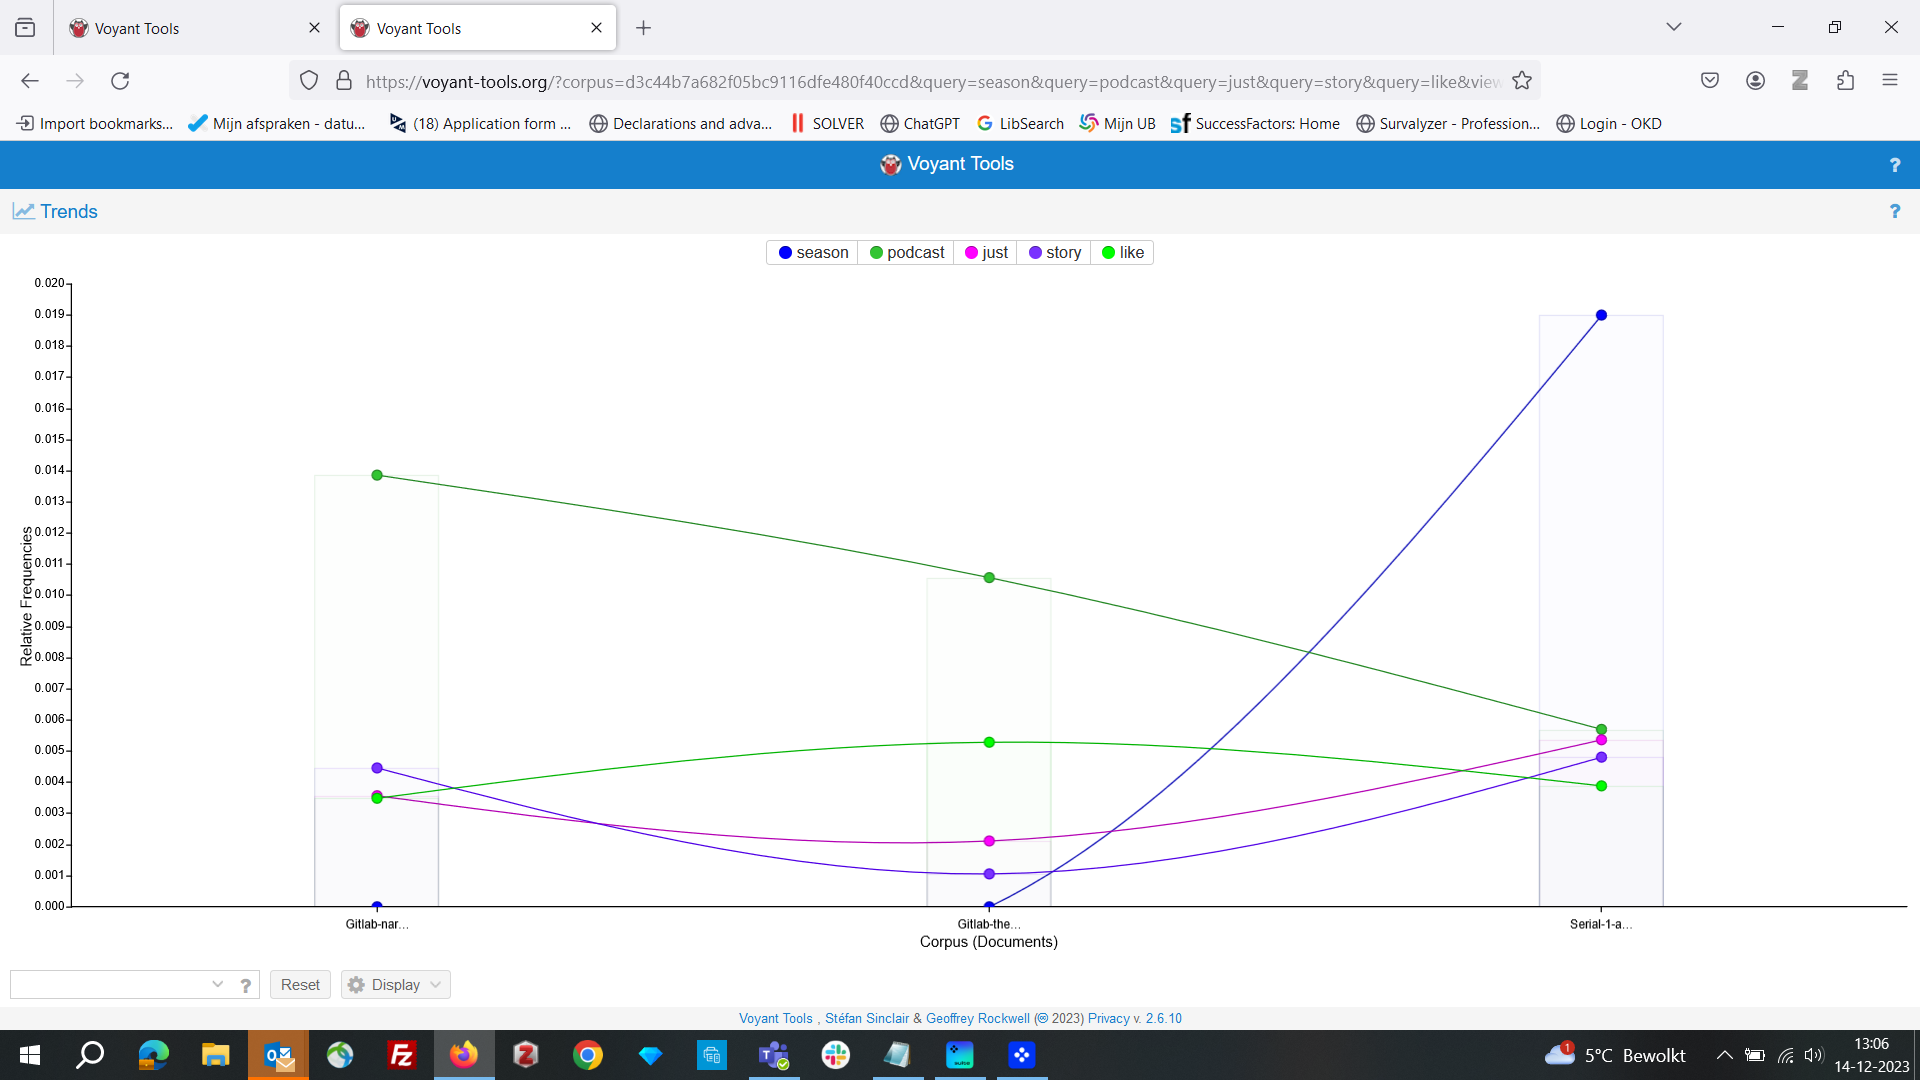Open Firefox account icon
1920x1080 pixels.
[x=1755, y=81]
